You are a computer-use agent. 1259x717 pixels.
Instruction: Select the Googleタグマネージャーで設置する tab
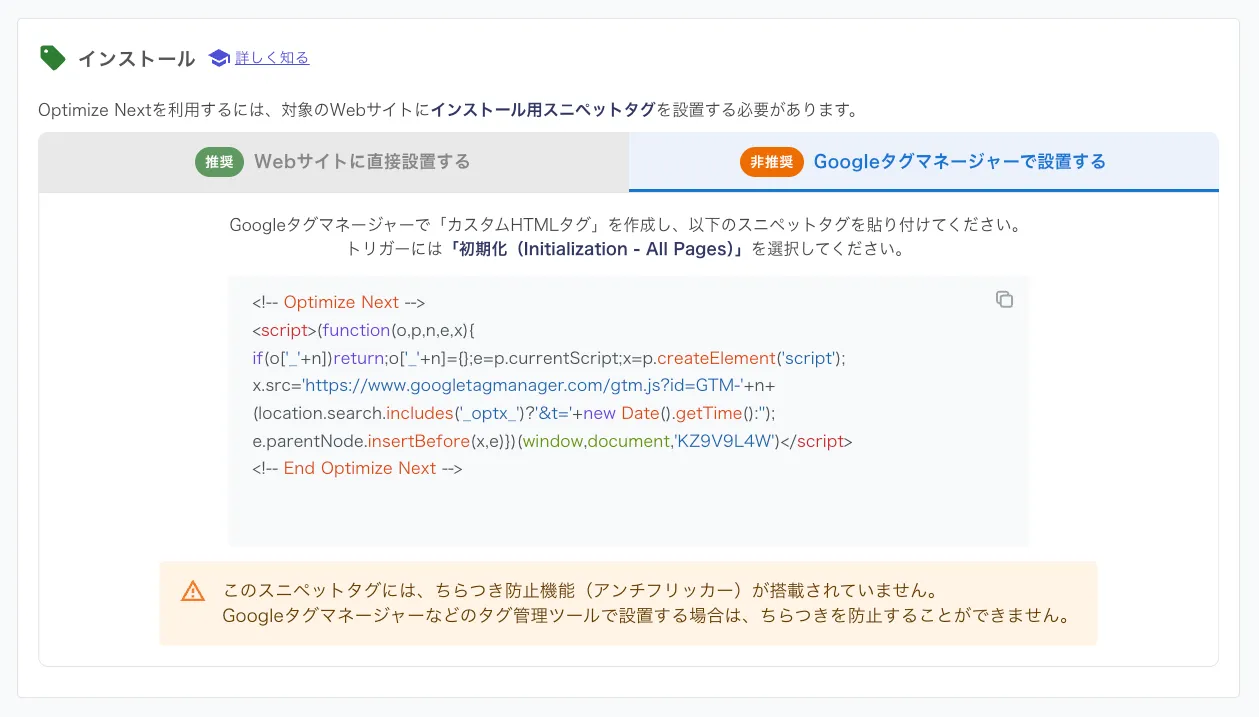924,162
